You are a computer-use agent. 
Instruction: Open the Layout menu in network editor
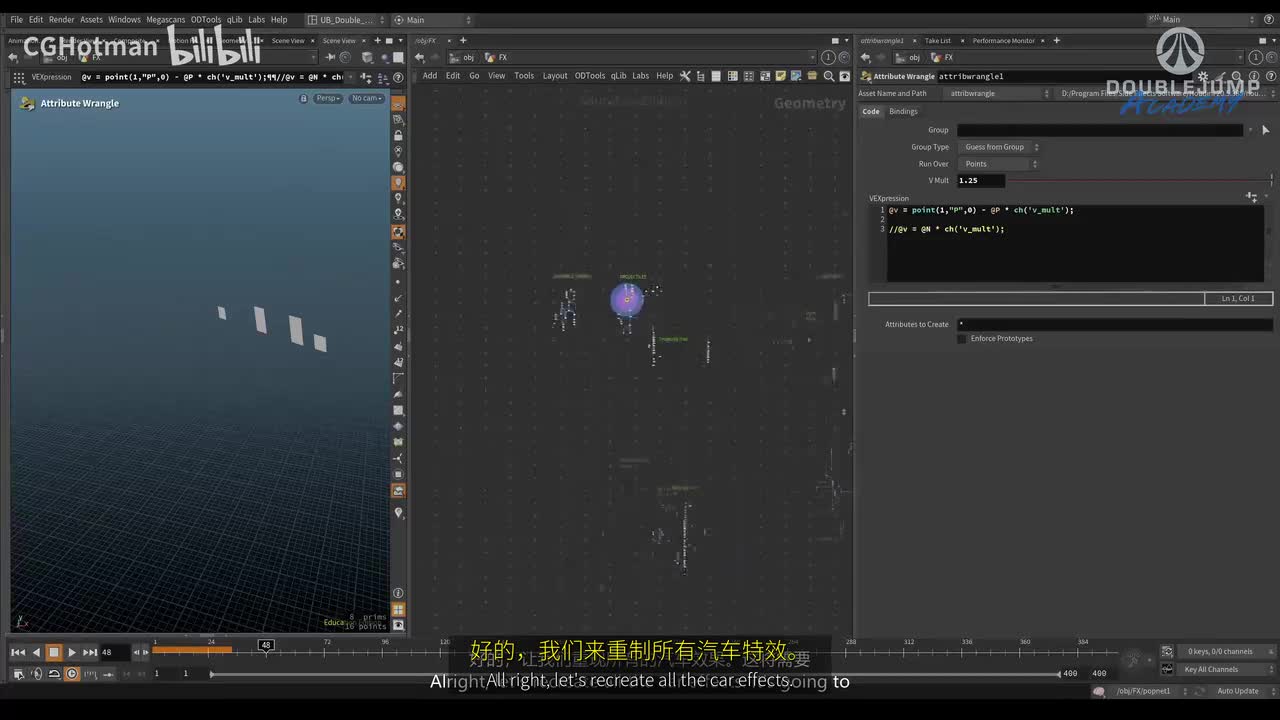[555, 76]
